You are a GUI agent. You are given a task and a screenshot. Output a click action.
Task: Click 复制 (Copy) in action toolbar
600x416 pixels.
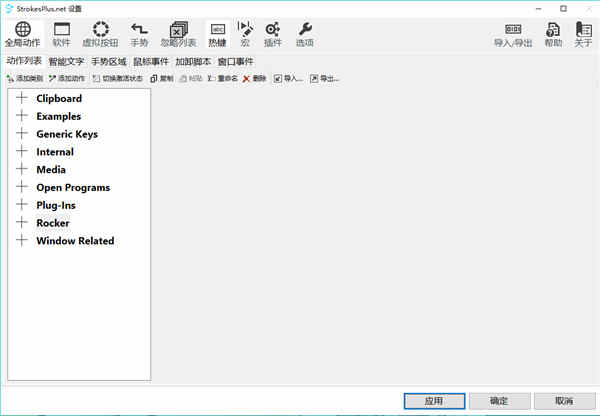[x=162, y=78]
